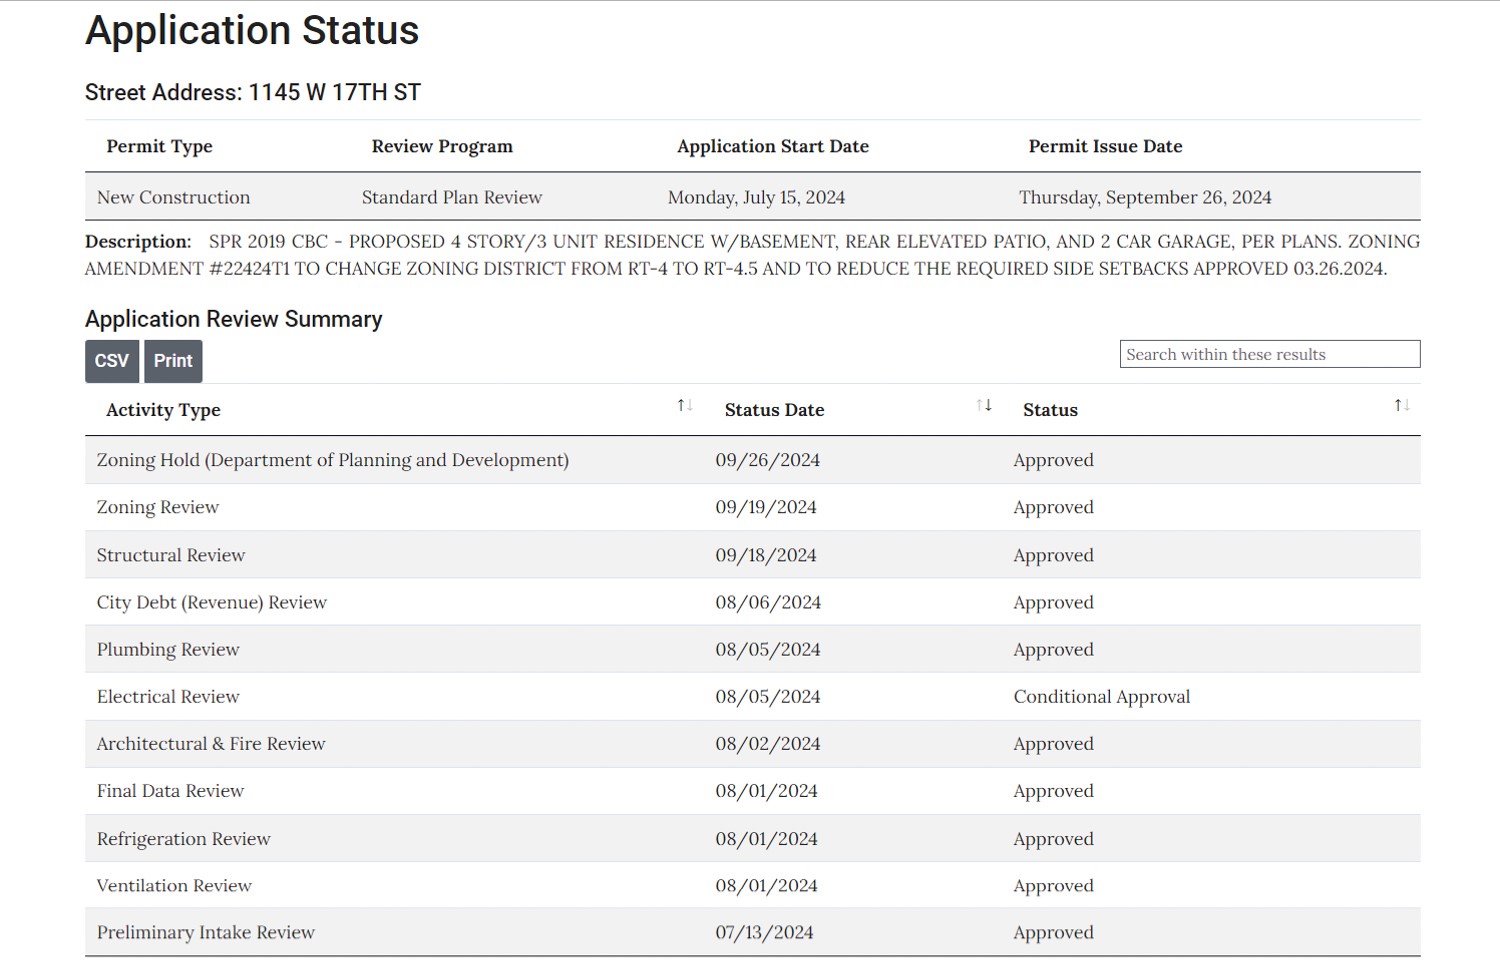This screenshot has height=971, width=1500.
Task: Click Approved status in Zoning Review row
Action: coord(1054,507)
